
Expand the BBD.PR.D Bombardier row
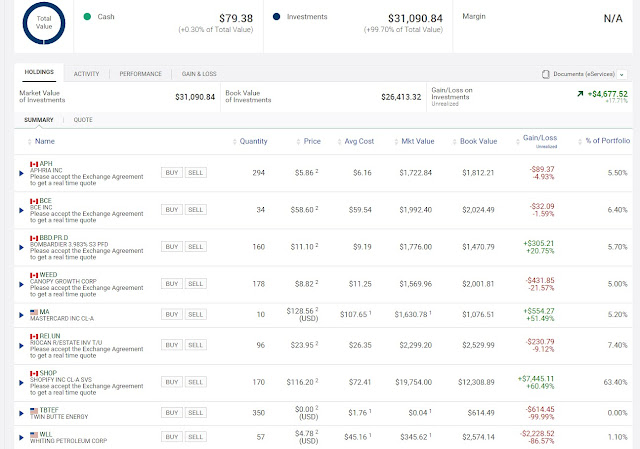[21, 247]
